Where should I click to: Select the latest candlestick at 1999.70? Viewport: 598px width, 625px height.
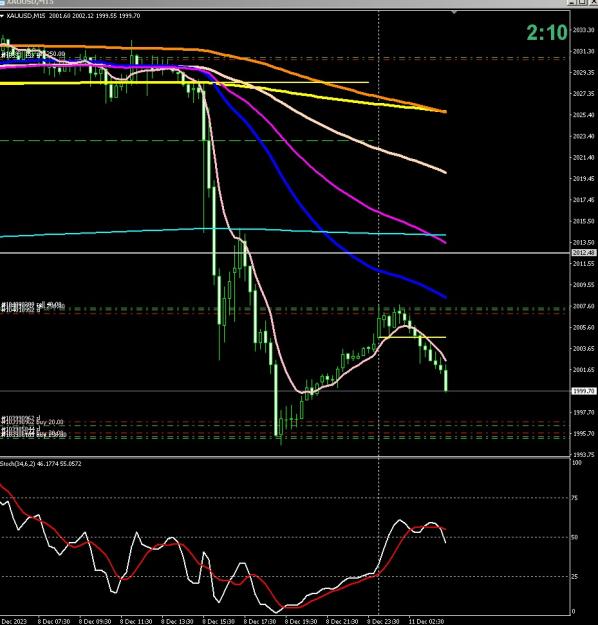tap(446, 380)
